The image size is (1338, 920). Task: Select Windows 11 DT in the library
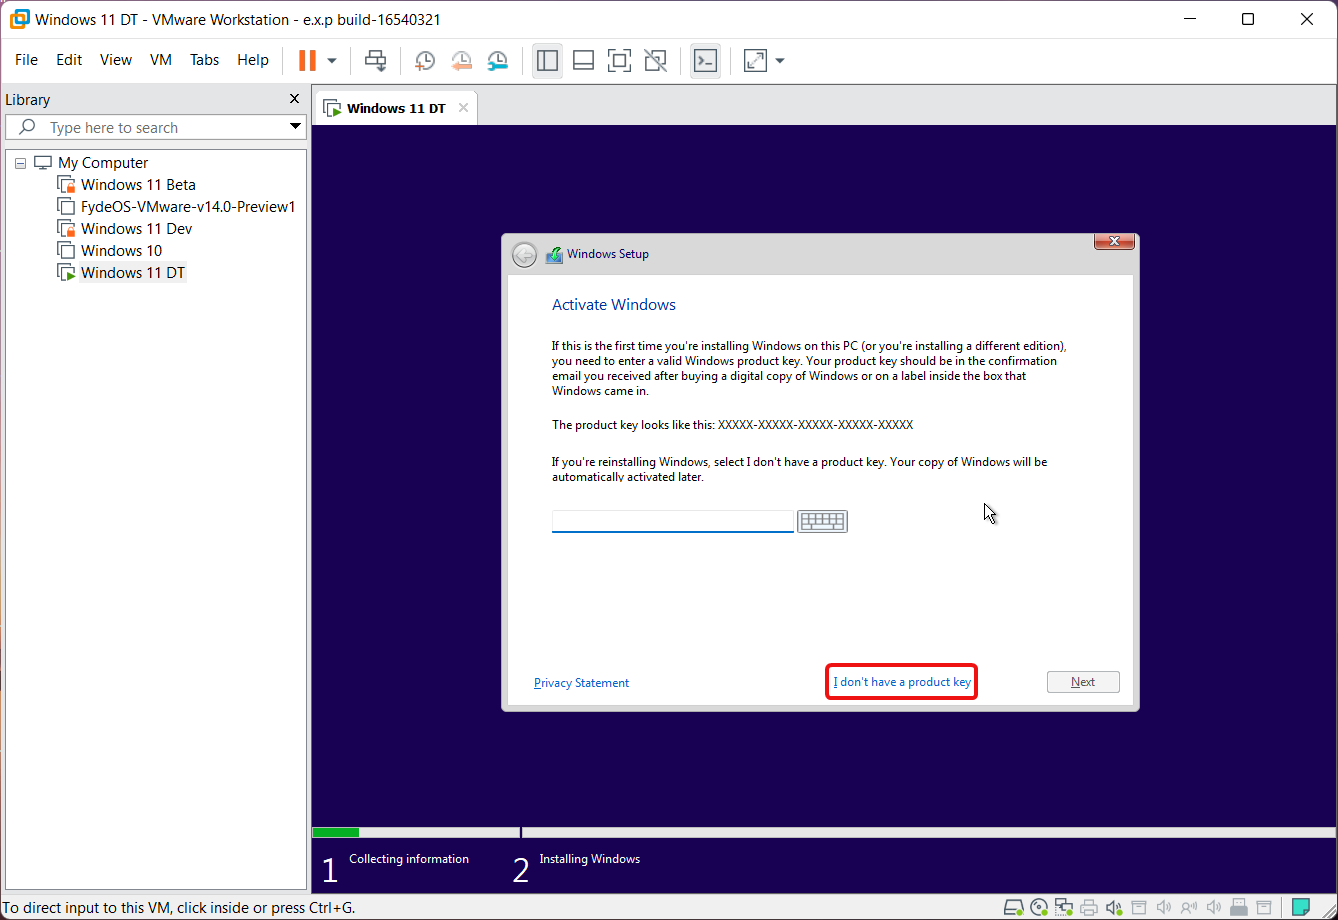132,273
